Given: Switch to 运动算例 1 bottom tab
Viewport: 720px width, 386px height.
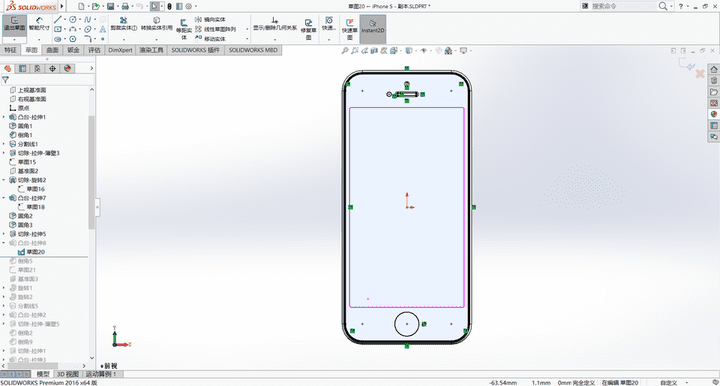Looking at the screenshot, I should click(x=101, y=374).
